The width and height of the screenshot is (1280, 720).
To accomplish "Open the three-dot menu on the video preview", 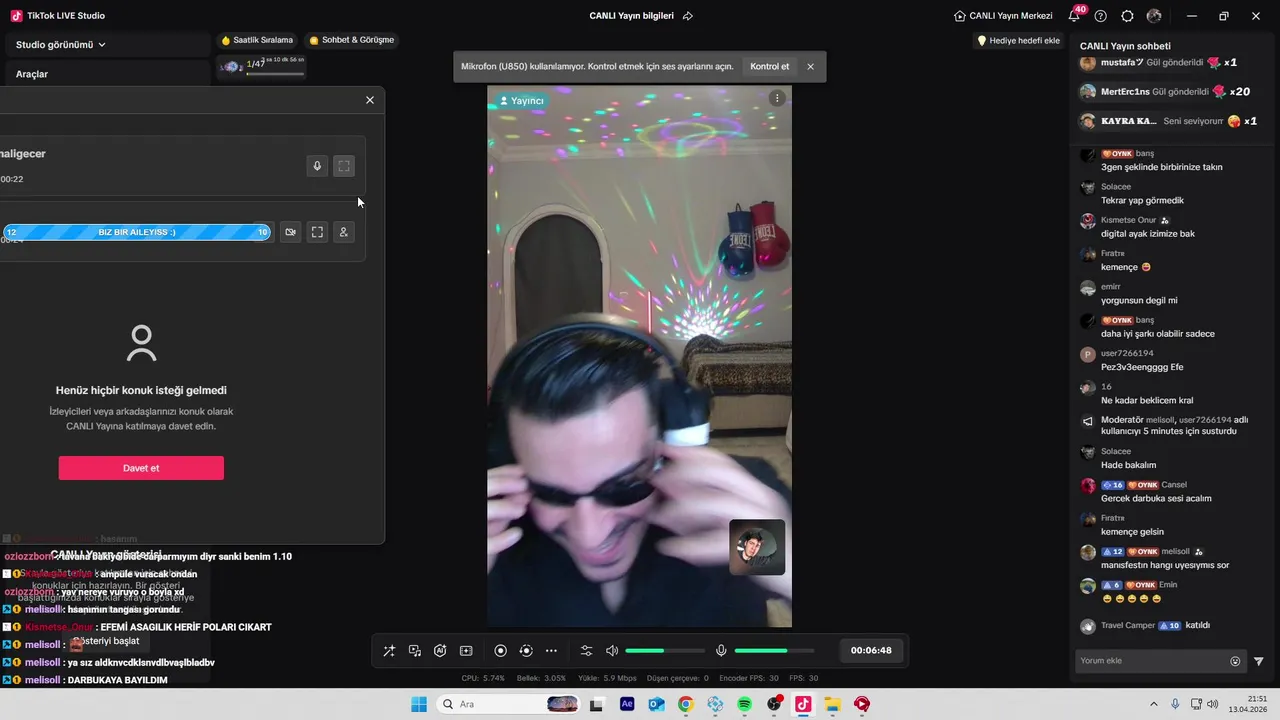I will point(777,98).
